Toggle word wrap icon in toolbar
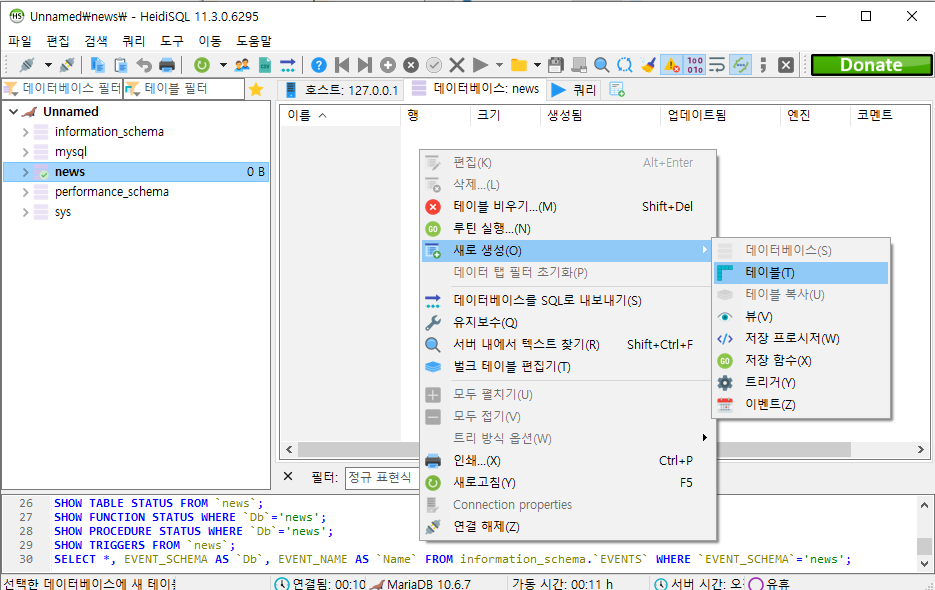 pos(717,65)
